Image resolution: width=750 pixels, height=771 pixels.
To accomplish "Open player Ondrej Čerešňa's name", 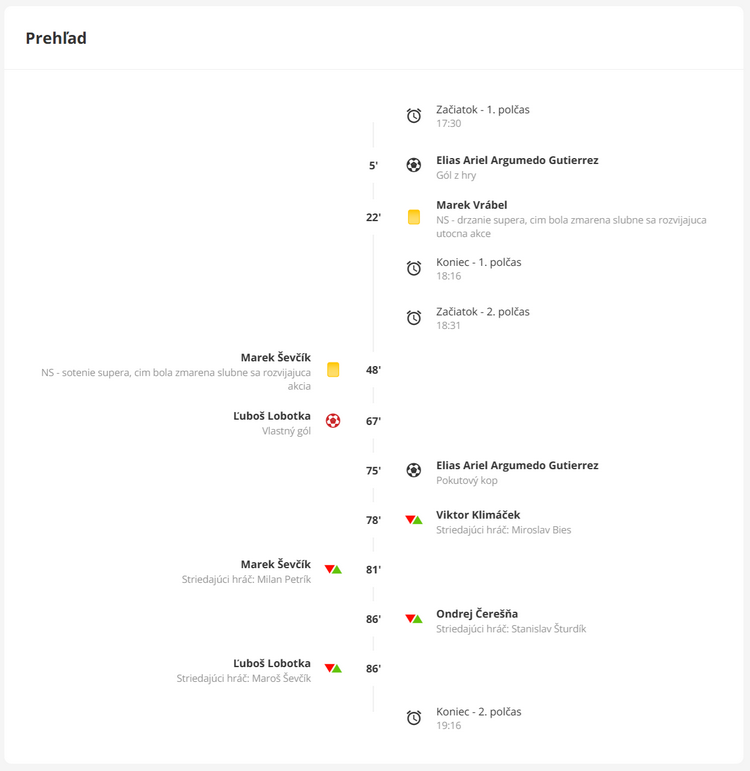I will tap(476, 614).
